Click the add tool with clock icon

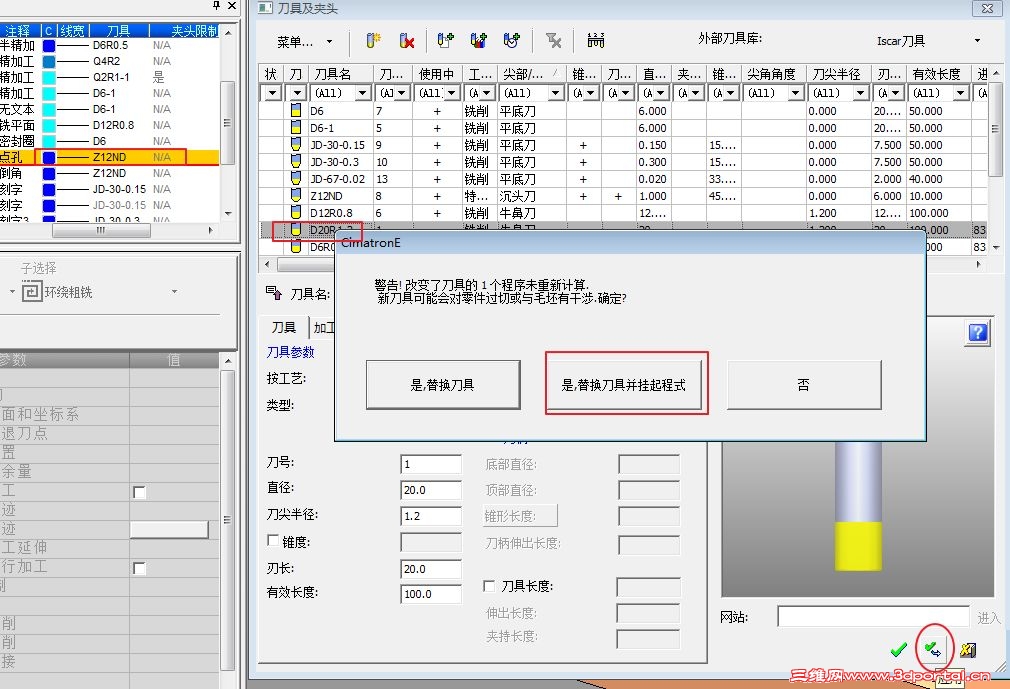pyautogui.click(x=512, y=41)
